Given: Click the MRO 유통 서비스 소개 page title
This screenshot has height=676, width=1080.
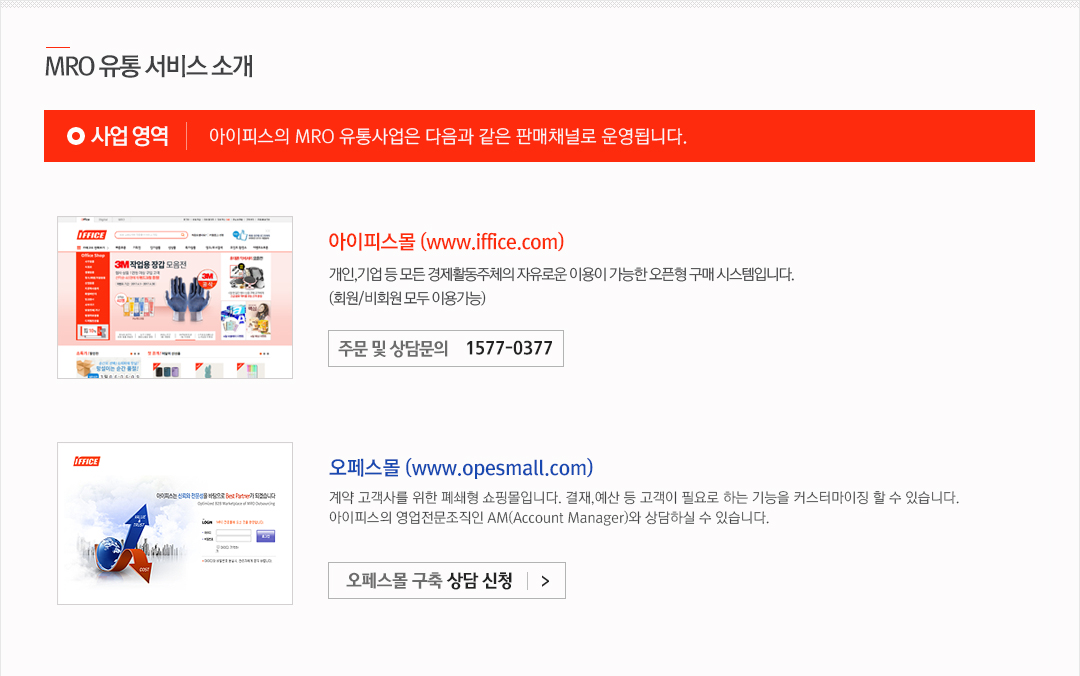Looking at the screenshot, I should tap(149, 66).
